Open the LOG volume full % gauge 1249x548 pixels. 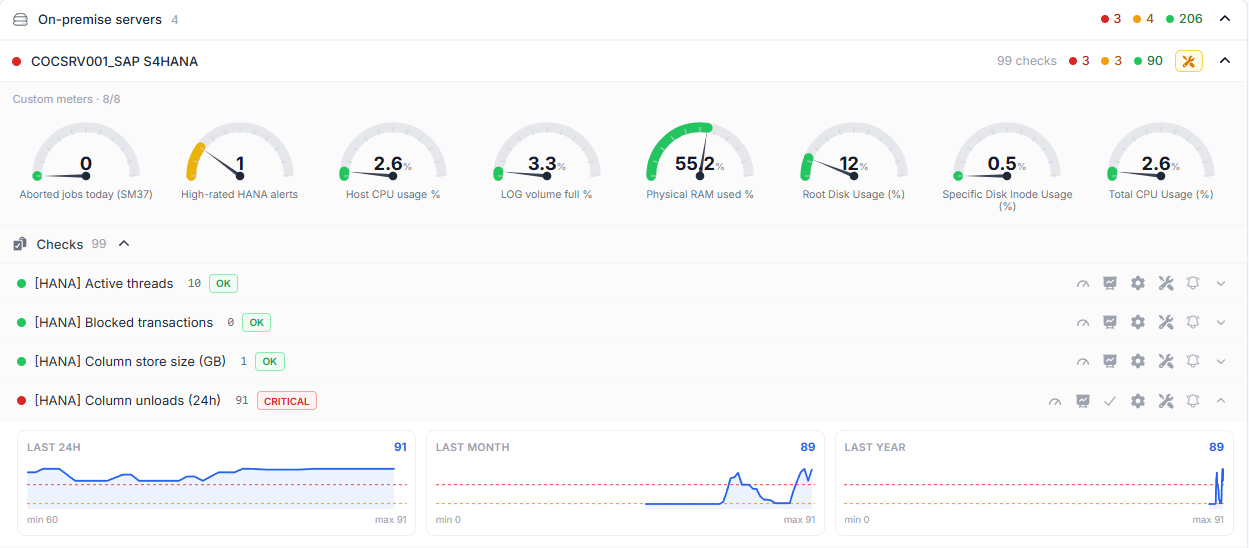click(547, 161)
